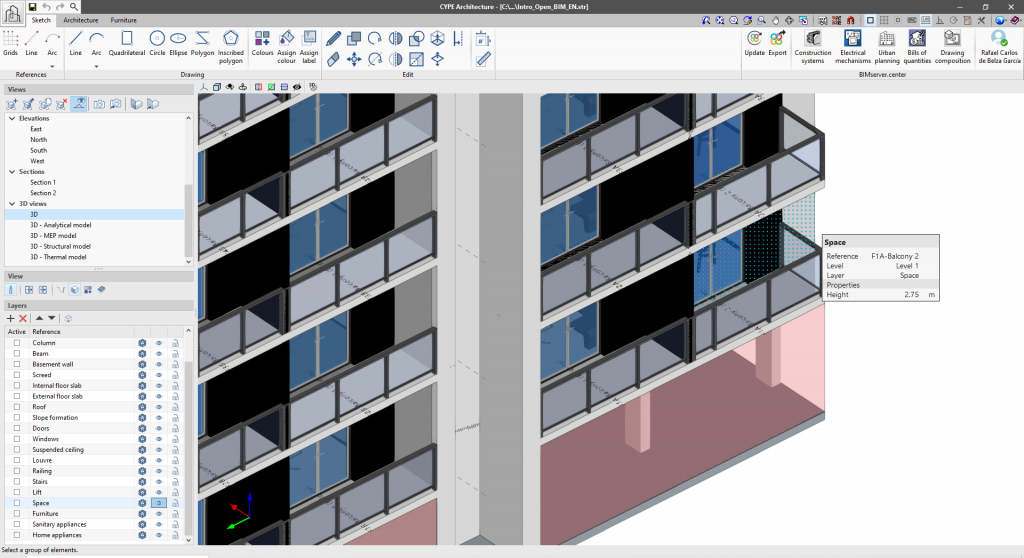Click the Ellipse drawing tool
The width and height of the screenshot is (1024, 558).
pyautogui.click(x=178, y=44)
